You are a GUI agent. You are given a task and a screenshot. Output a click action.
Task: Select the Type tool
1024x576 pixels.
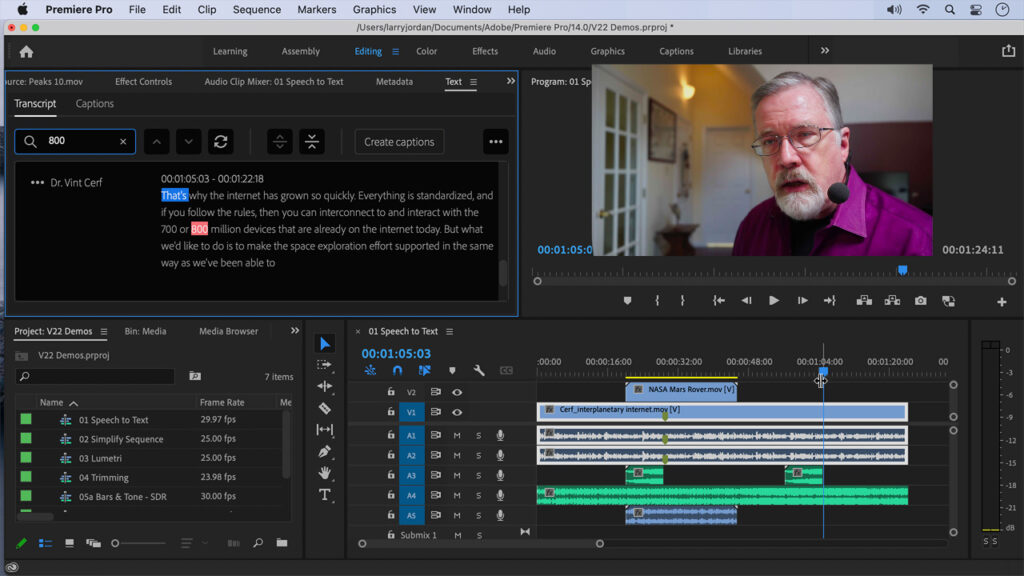pyautogui.click(x=325, y=494)
